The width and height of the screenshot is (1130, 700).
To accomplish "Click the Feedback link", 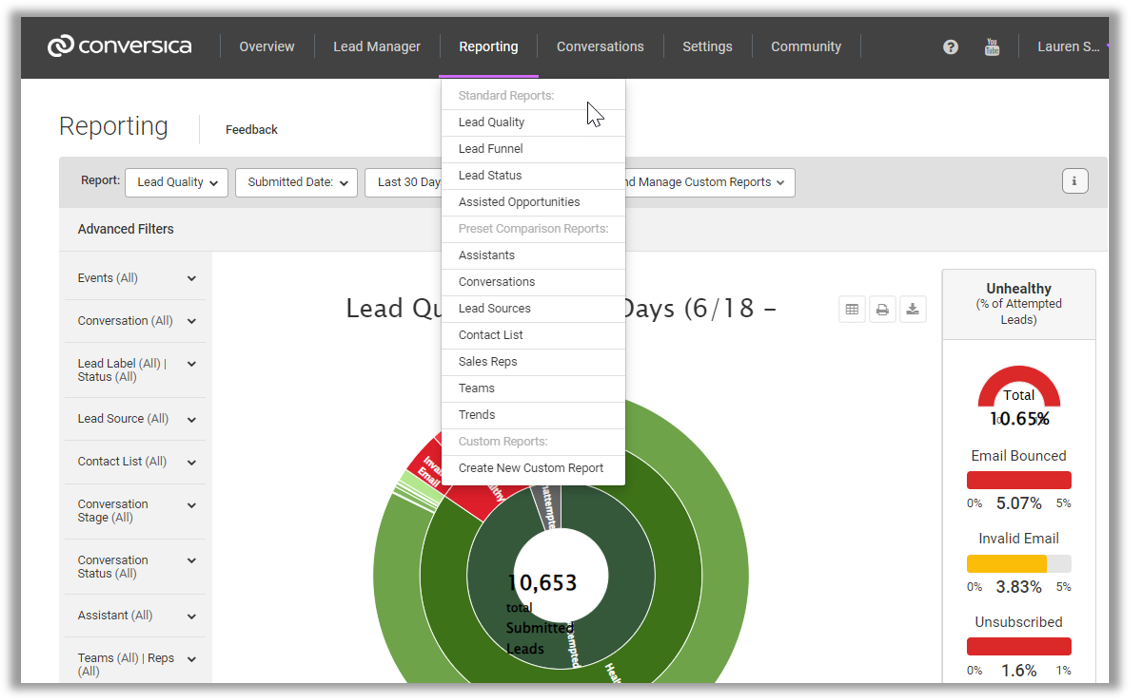I will pos(252,130).
